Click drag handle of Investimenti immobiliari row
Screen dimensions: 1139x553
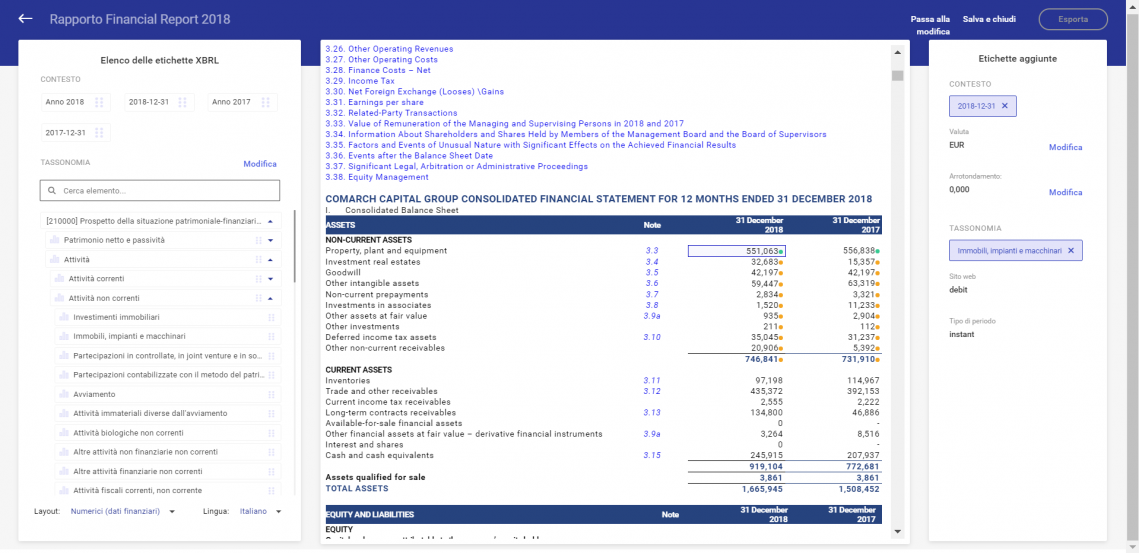point(271,318)
